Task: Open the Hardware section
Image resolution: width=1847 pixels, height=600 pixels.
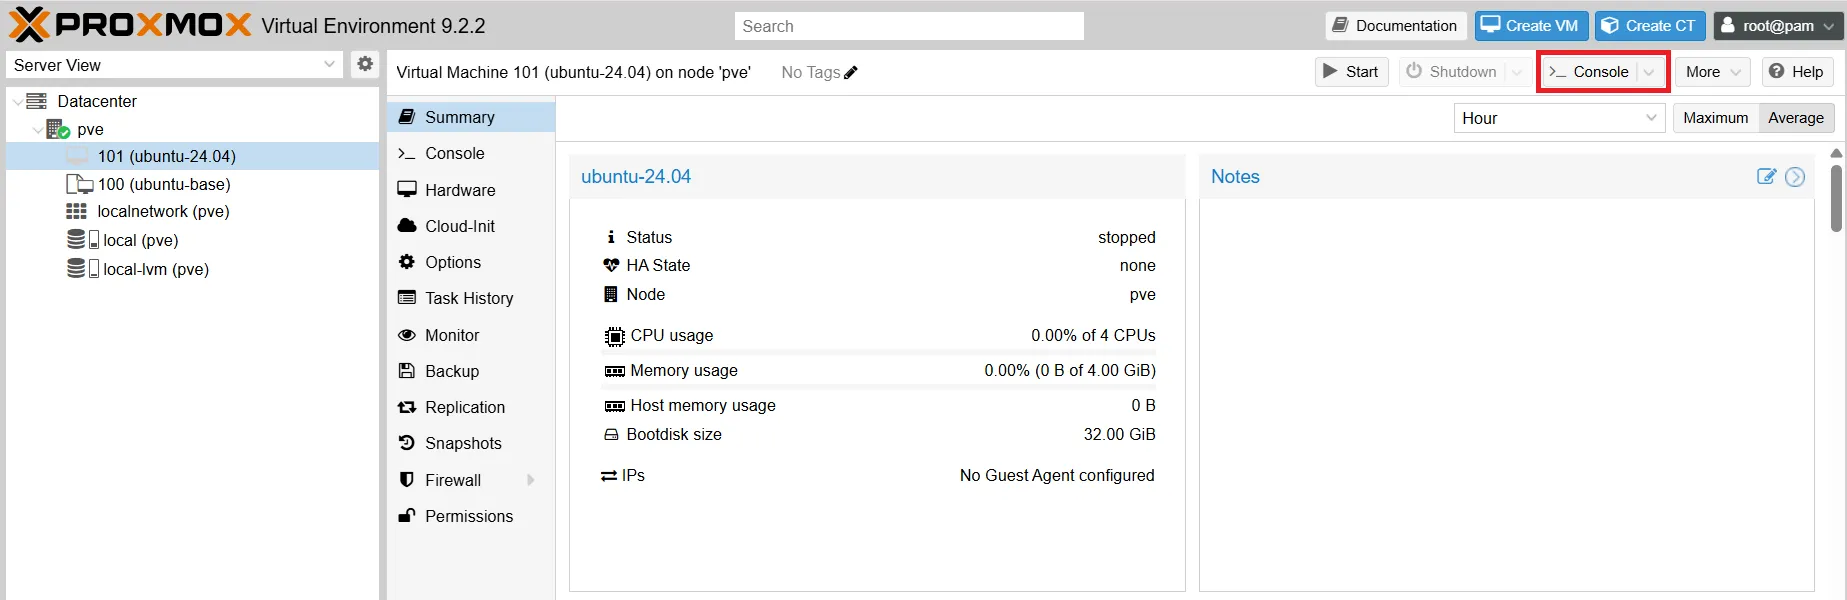Action: (x=471, y=190)
